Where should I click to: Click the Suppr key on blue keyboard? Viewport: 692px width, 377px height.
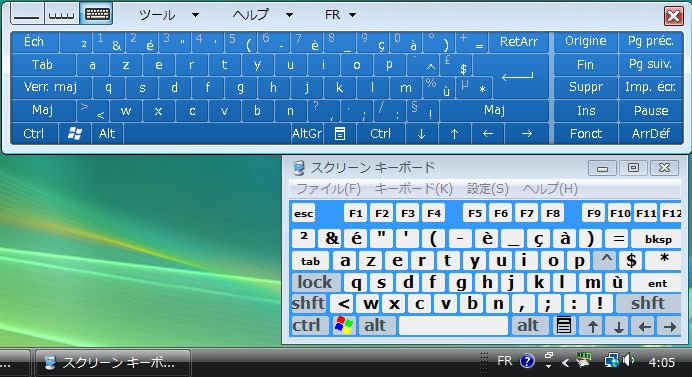coord(585,87)
